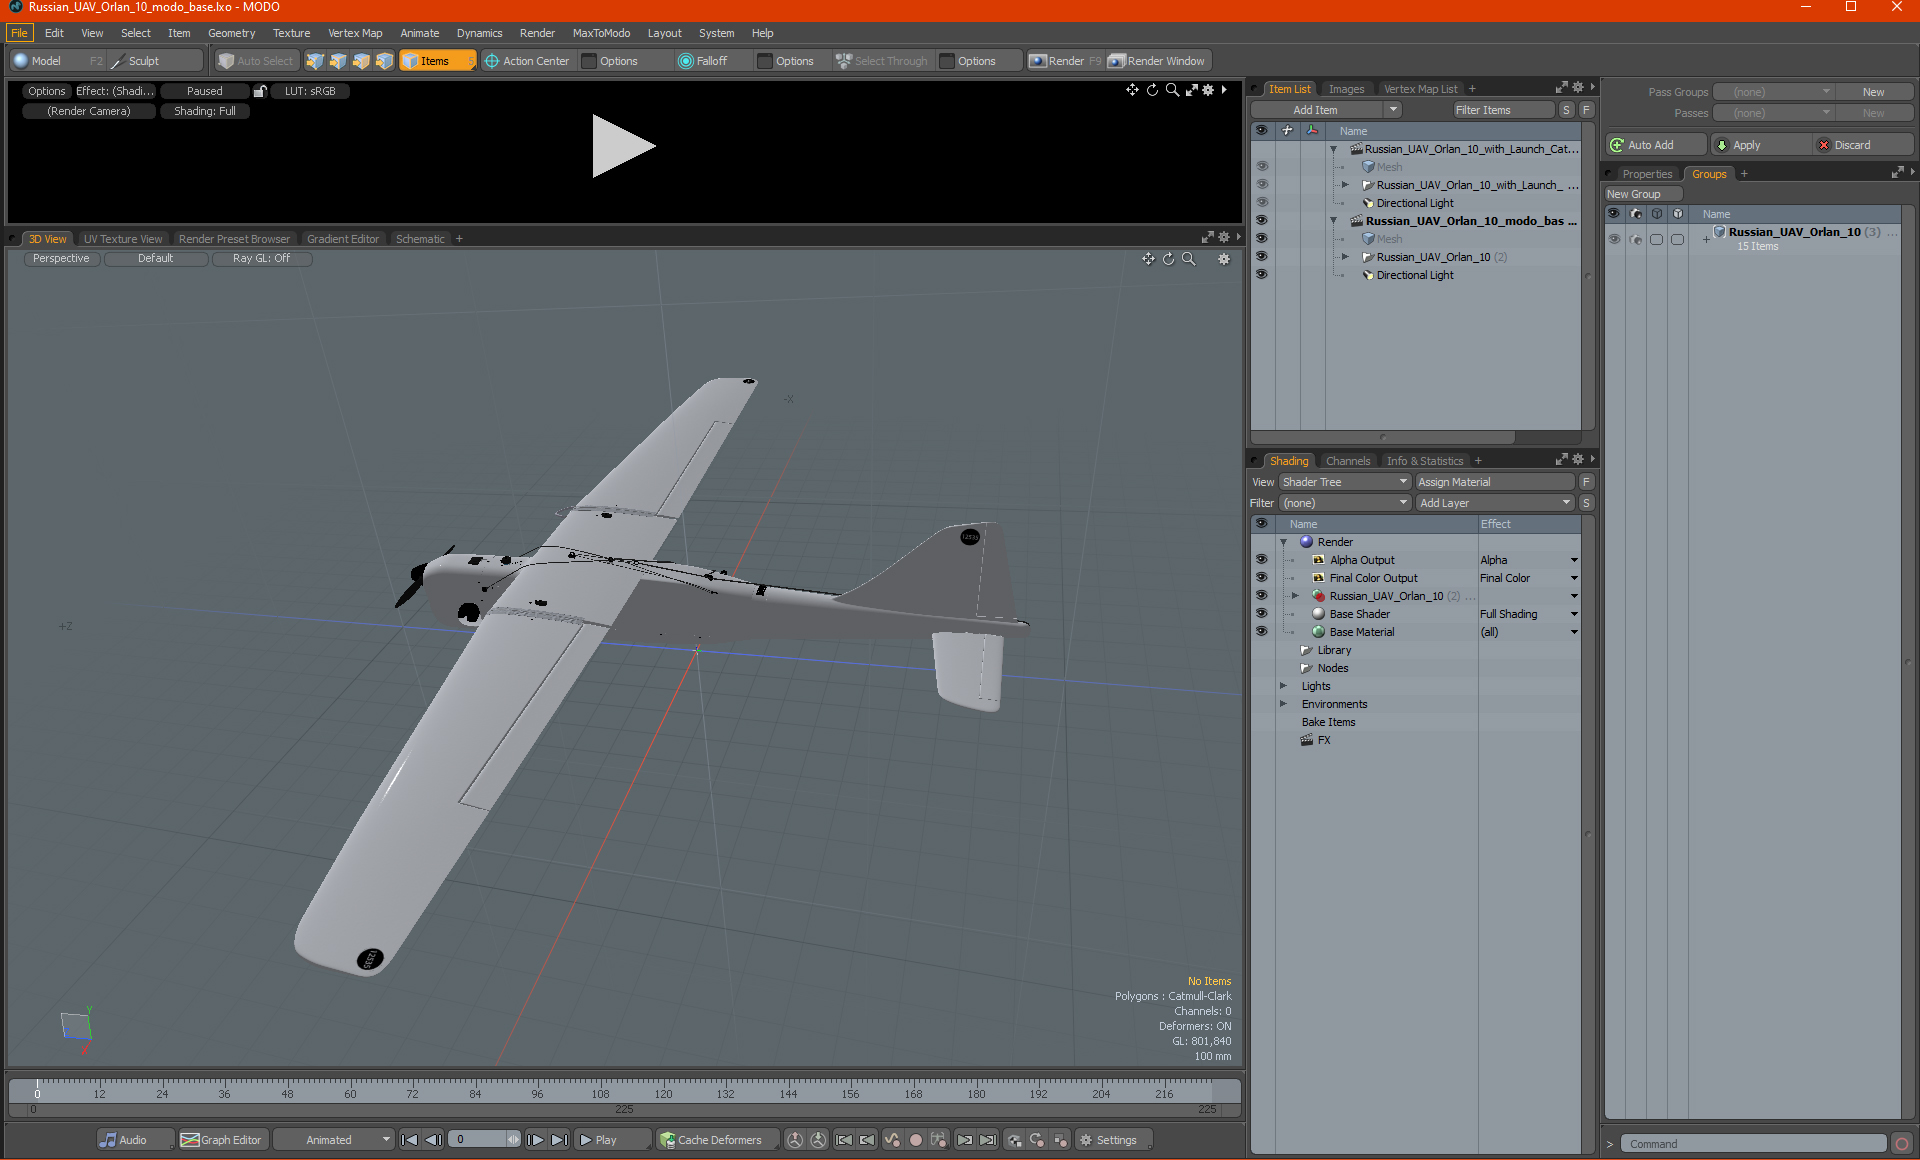This screenshot has width=1920, height=1160.
Task: Select Polygons selection mode icon
Action: coord(361,61)
